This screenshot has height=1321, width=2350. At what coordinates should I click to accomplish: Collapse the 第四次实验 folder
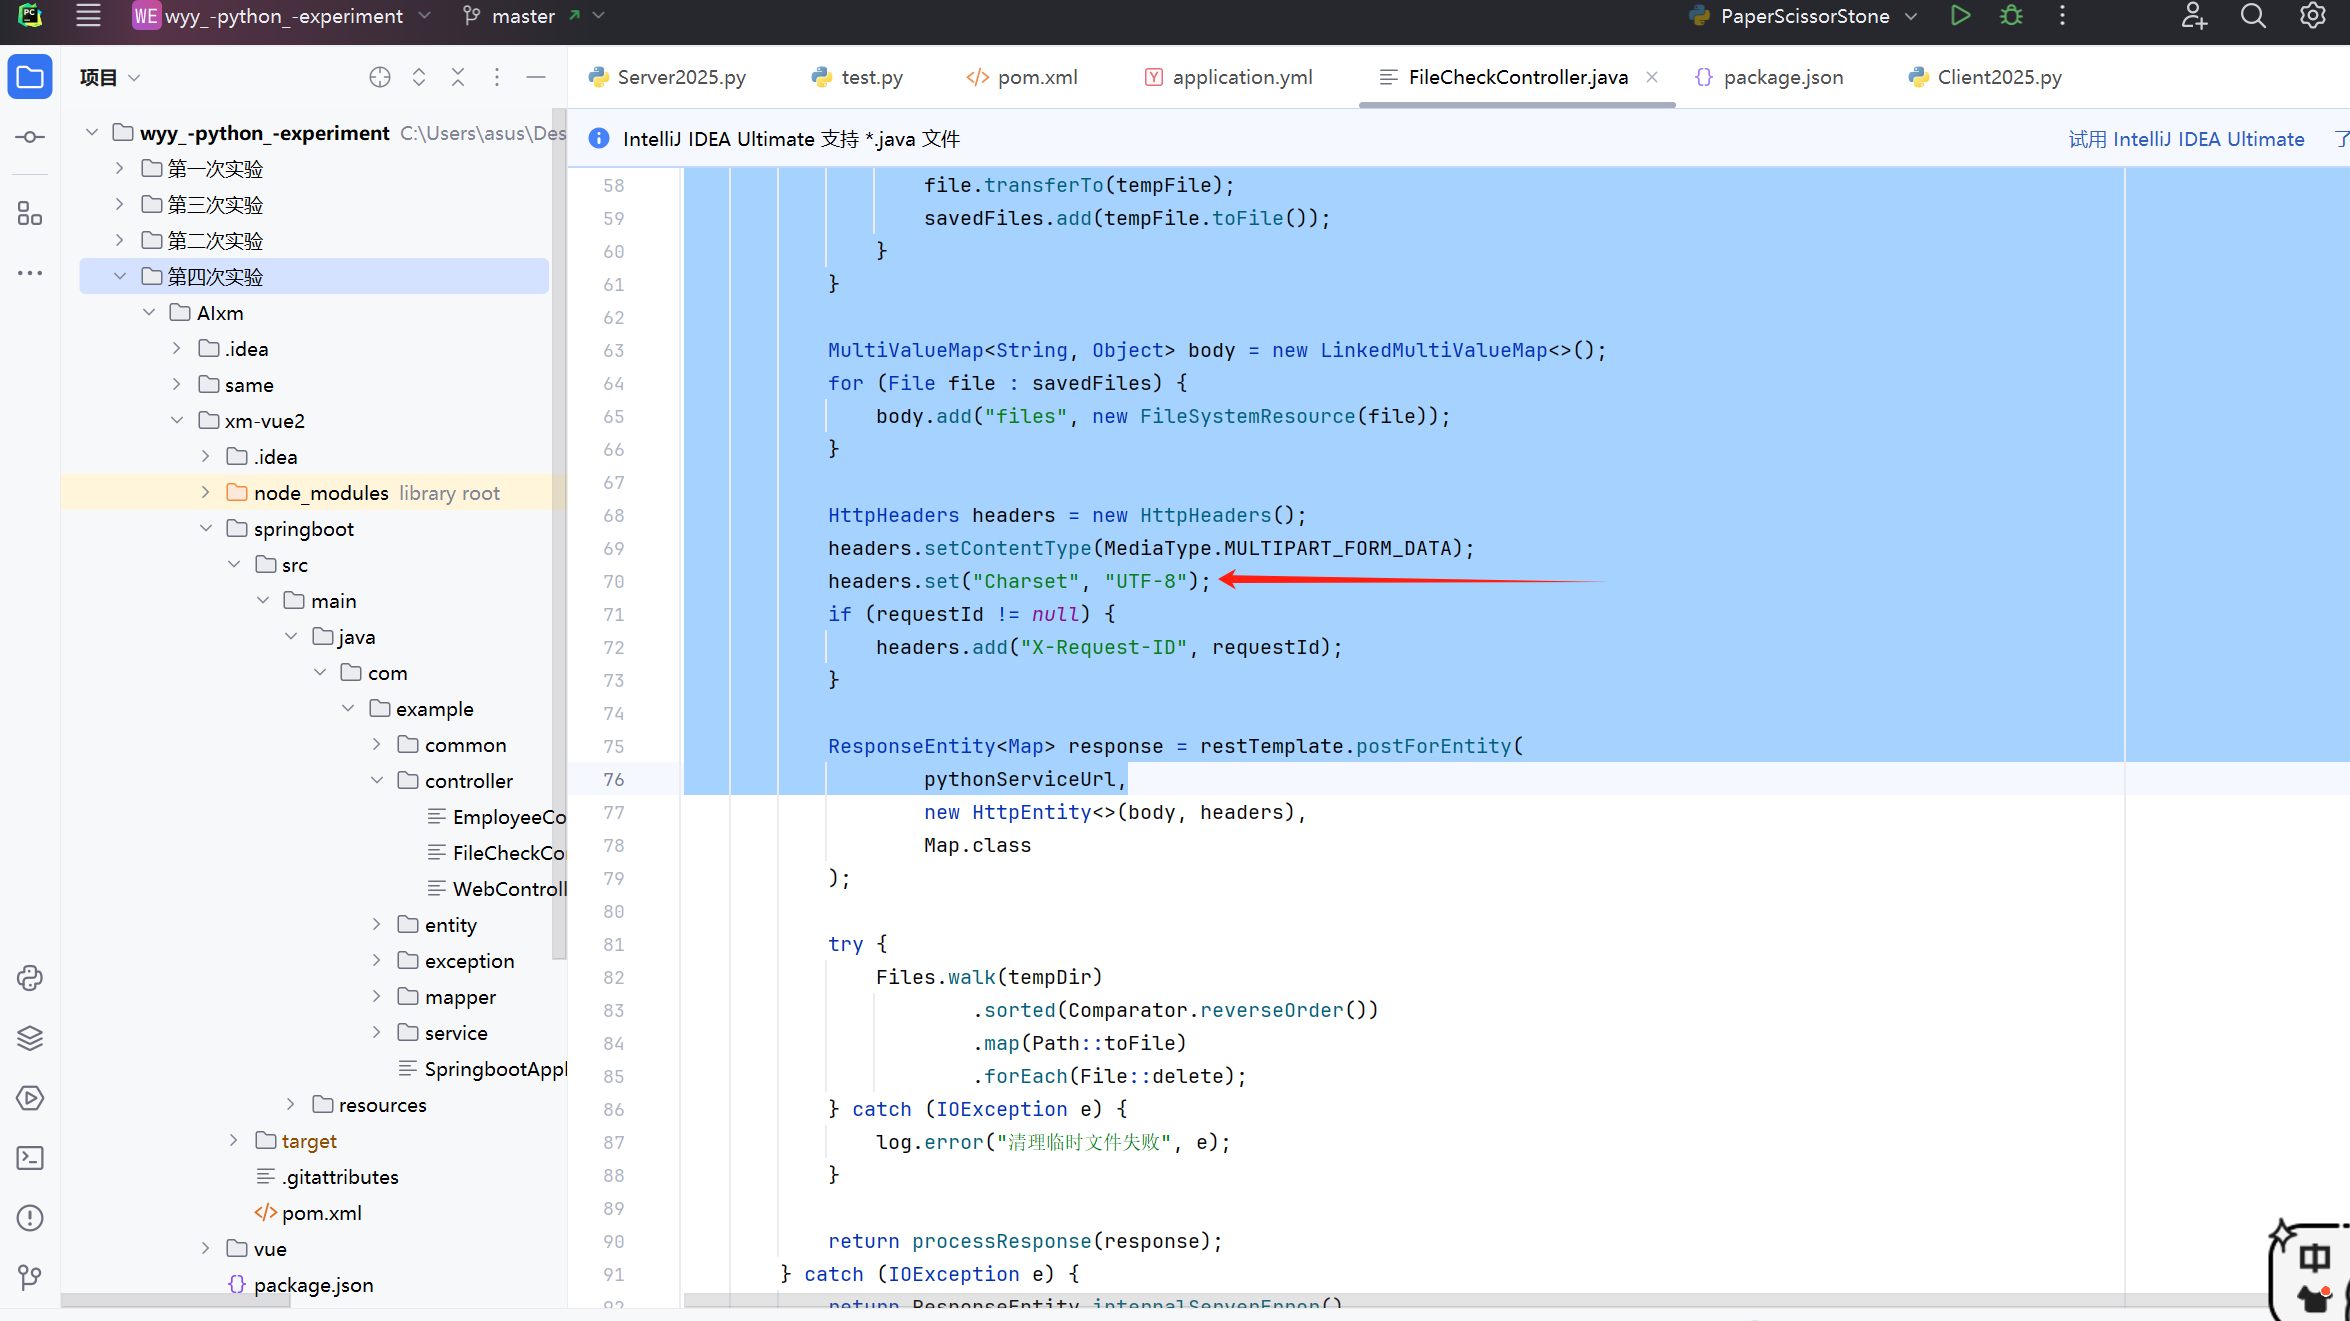click(x=120, y=276)
